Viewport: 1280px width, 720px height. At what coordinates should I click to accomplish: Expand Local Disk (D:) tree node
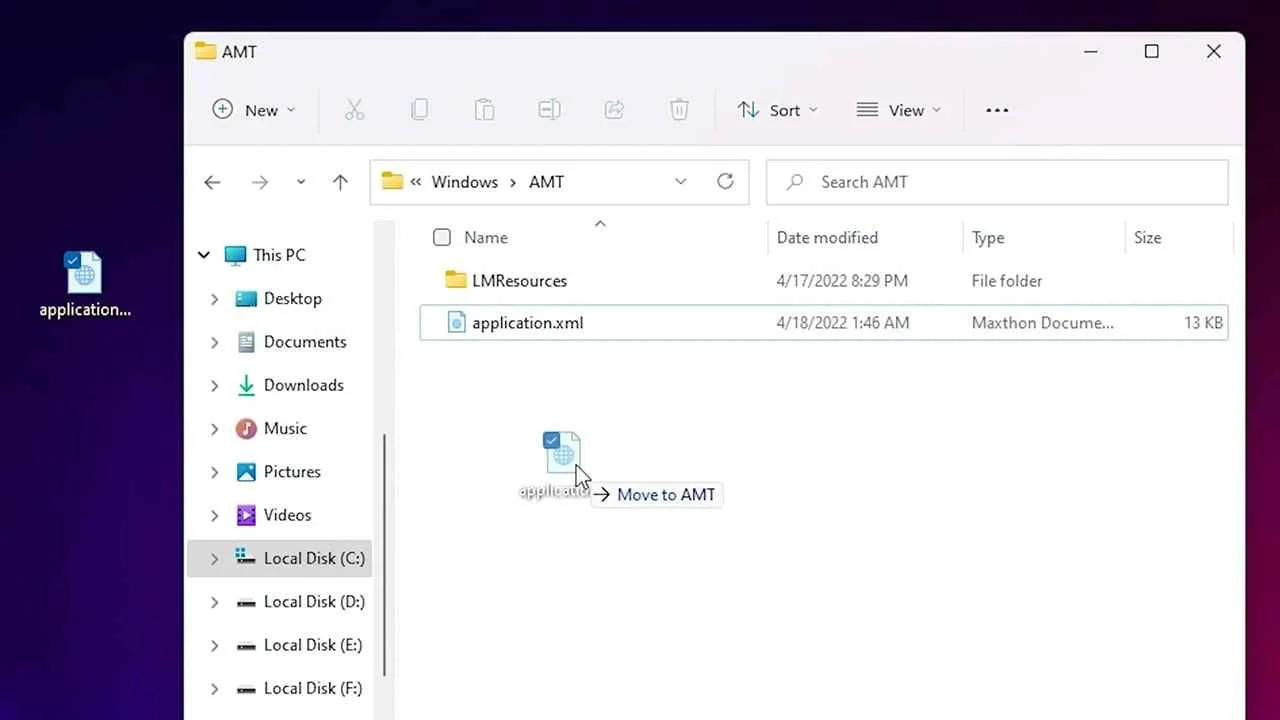click(214, 602)
